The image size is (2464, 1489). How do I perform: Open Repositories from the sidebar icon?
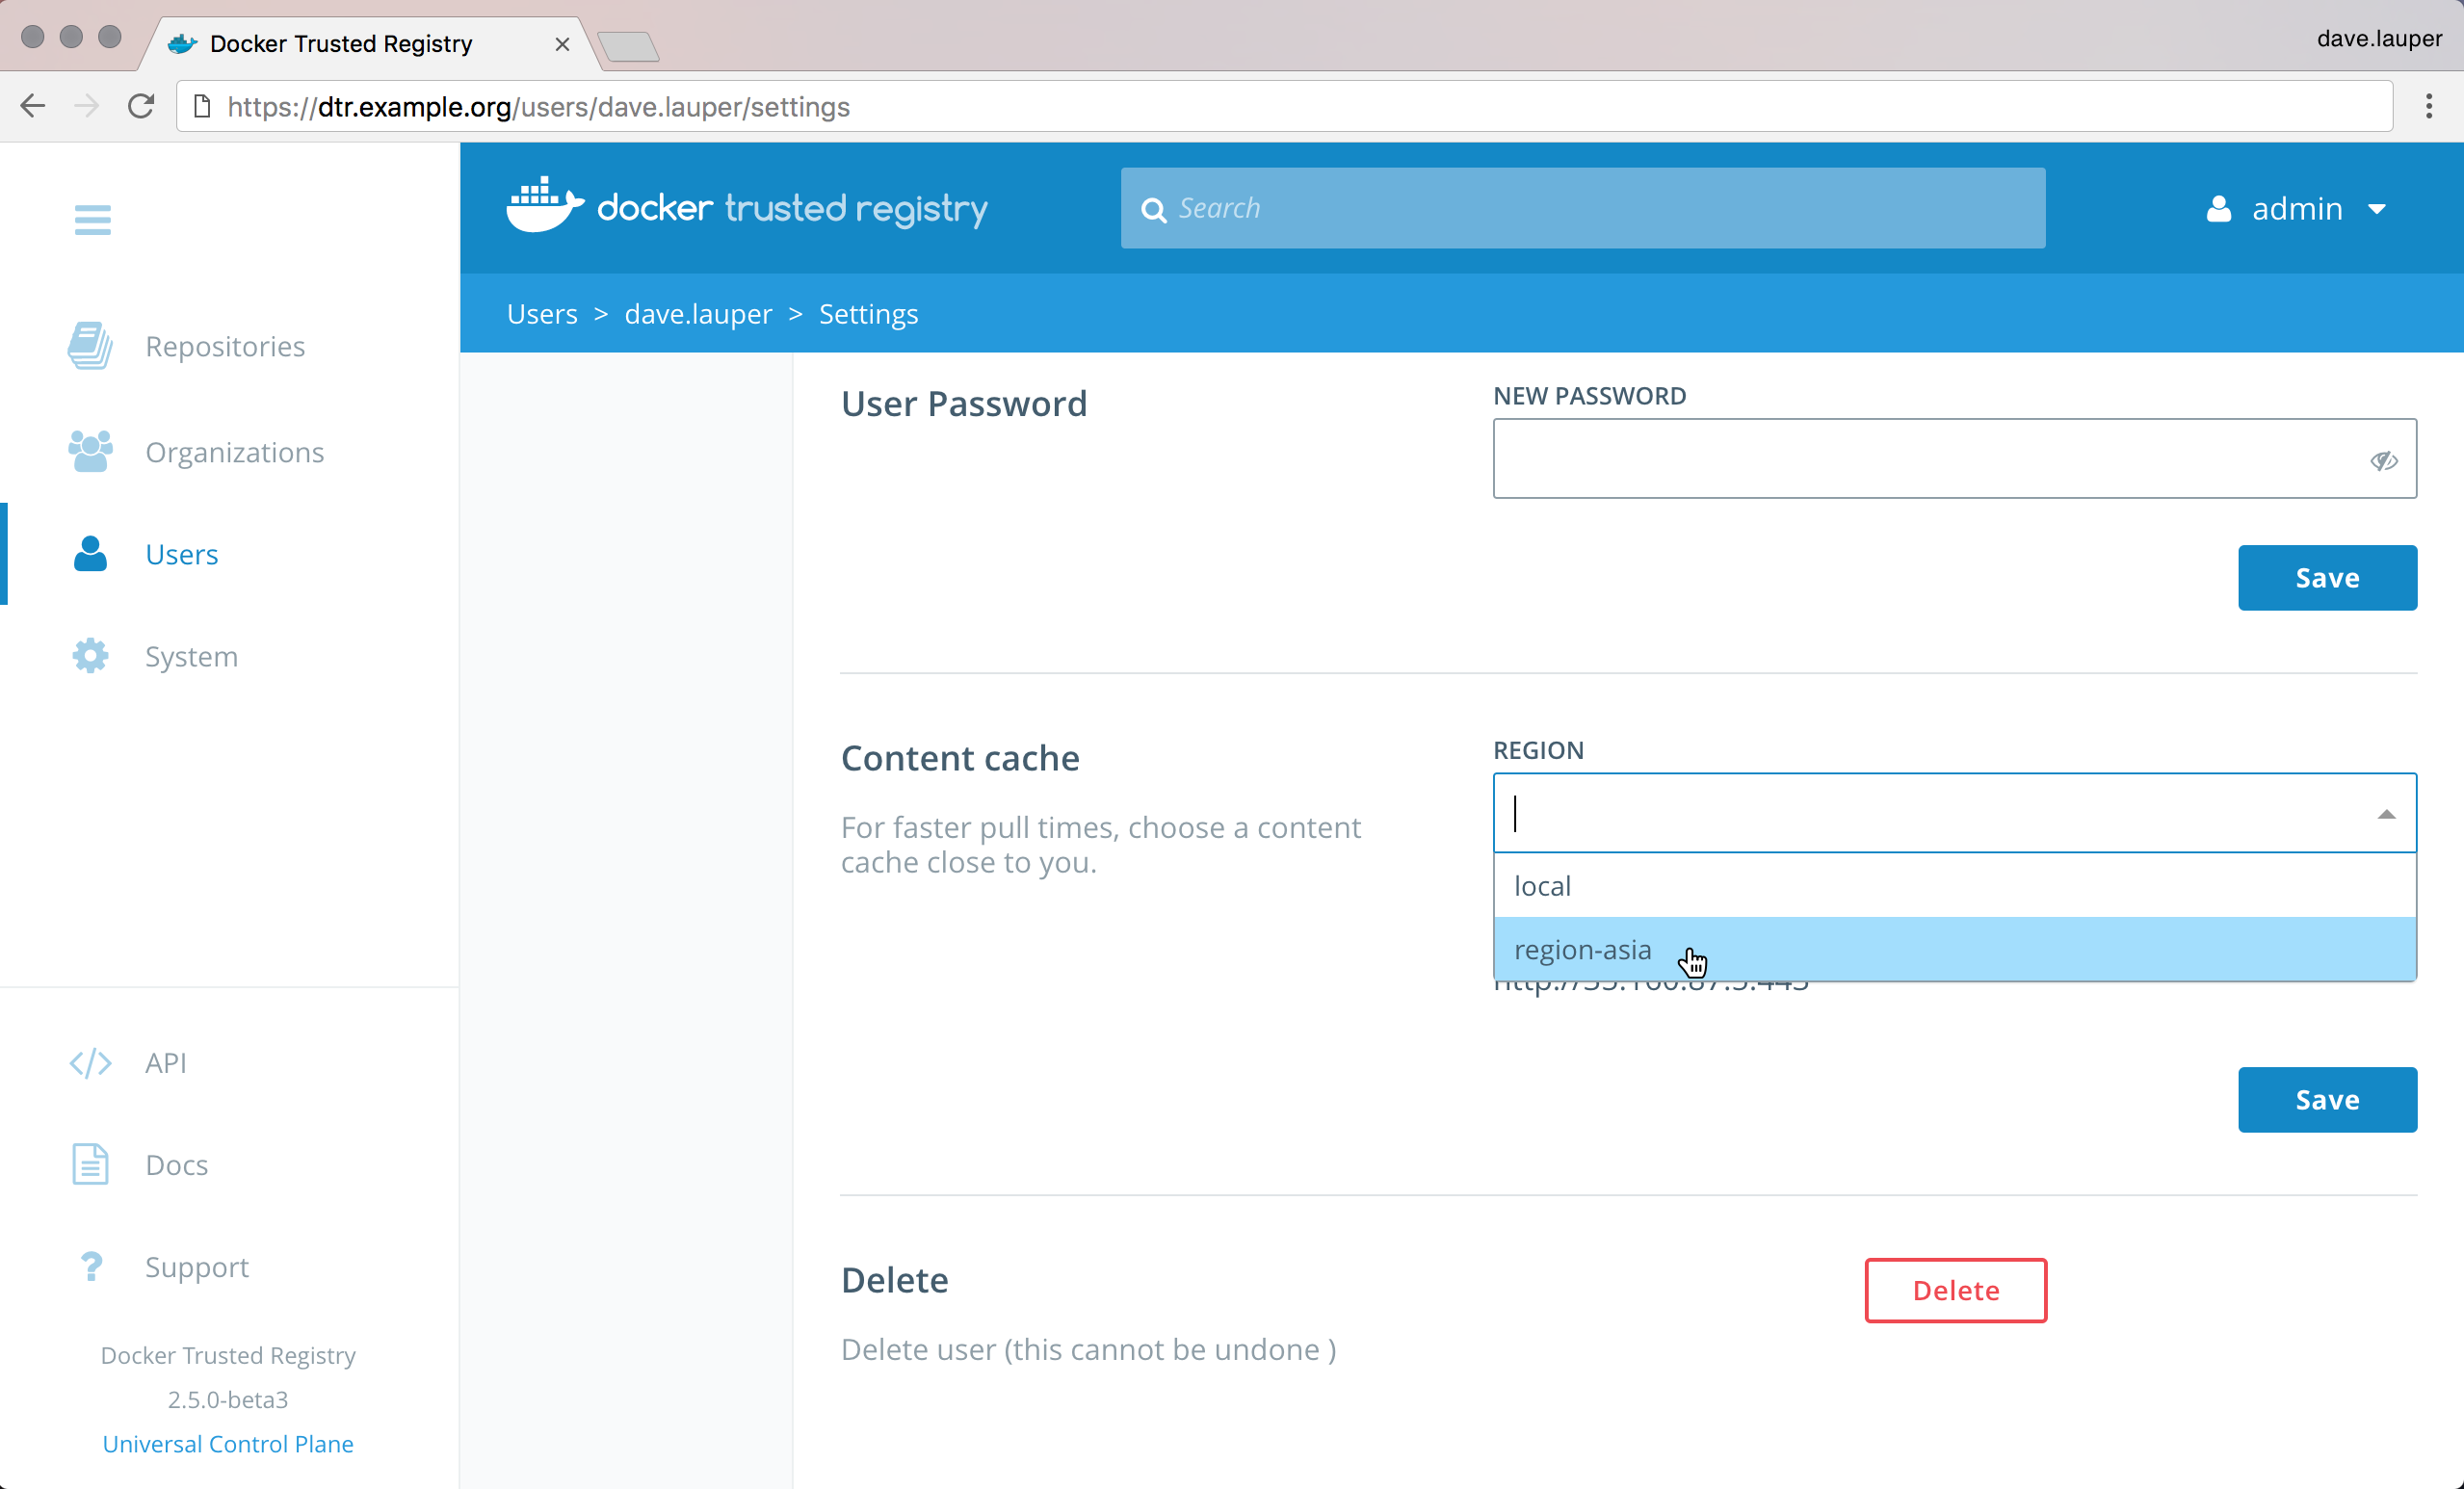pos(90,346)
